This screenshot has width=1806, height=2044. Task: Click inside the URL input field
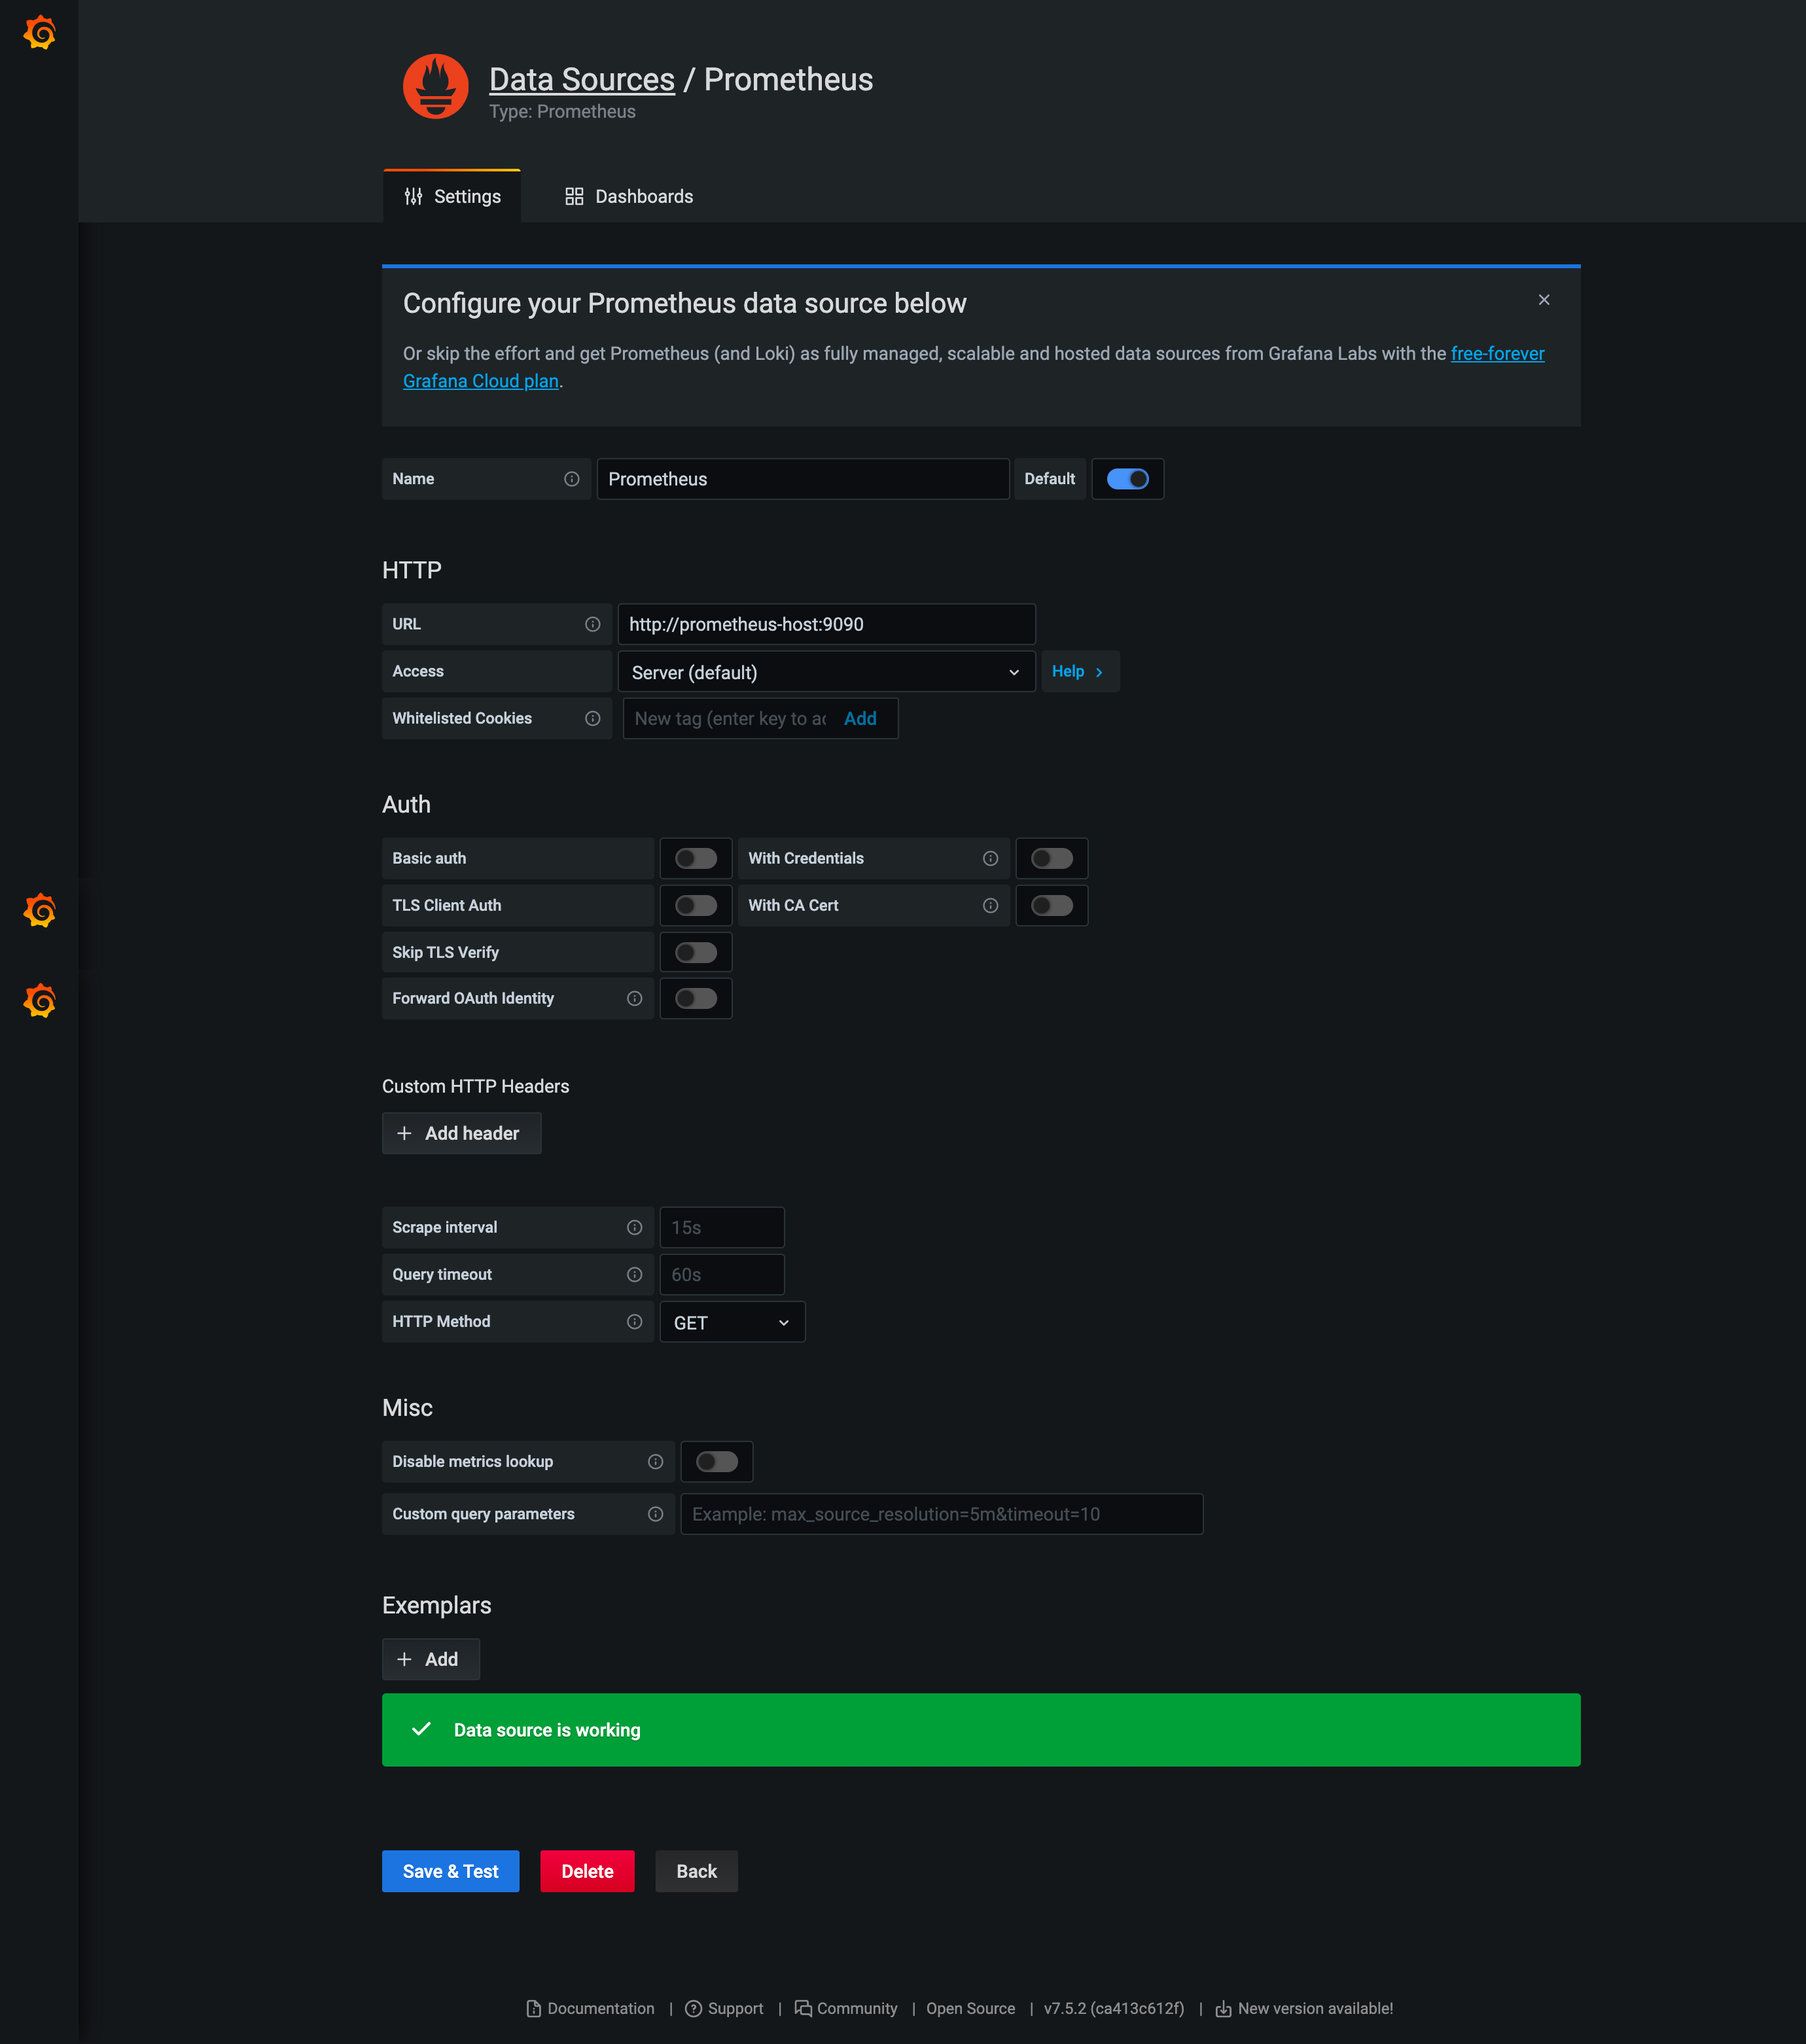pyautogui.click(x=825, y=624)
